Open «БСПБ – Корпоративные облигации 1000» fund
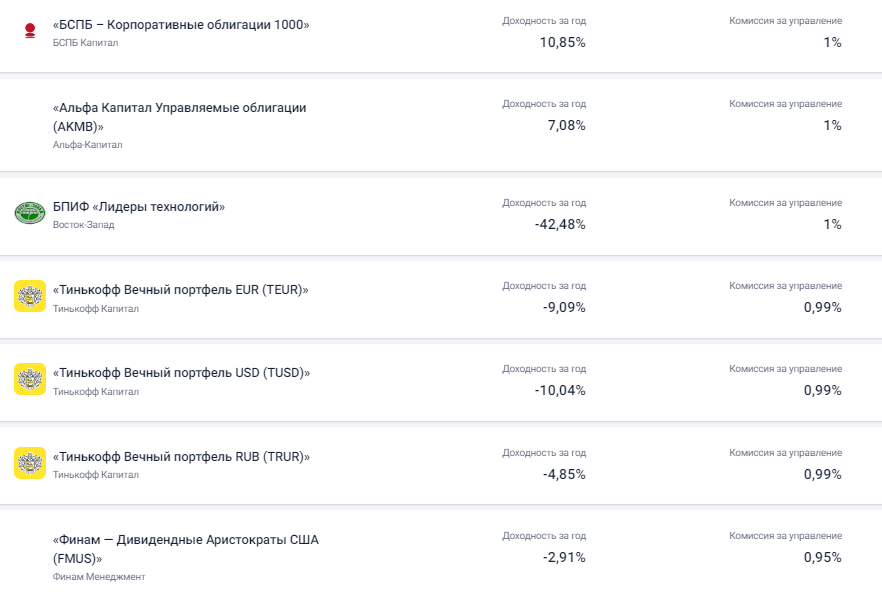This screenshot has width=882, height=600. pos(181,24)
